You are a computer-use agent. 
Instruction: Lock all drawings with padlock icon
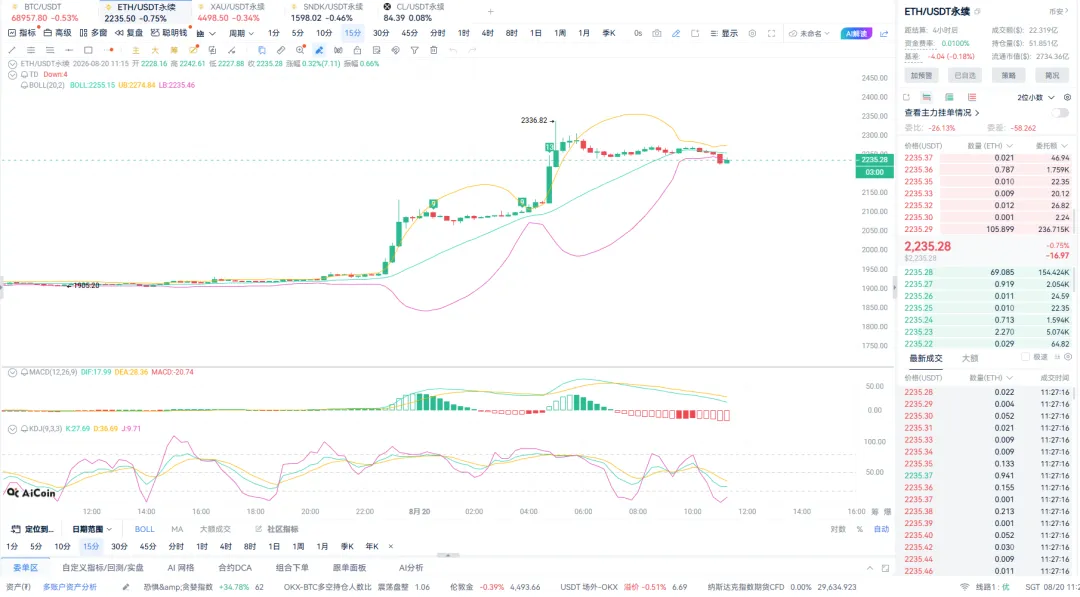[357, 50]
